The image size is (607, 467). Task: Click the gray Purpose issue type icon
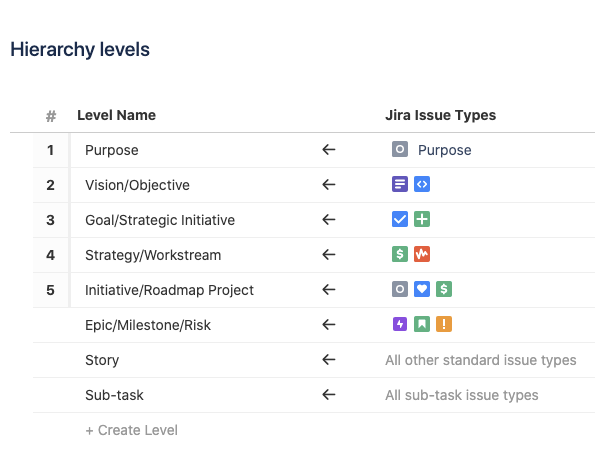tap(400, 150)
